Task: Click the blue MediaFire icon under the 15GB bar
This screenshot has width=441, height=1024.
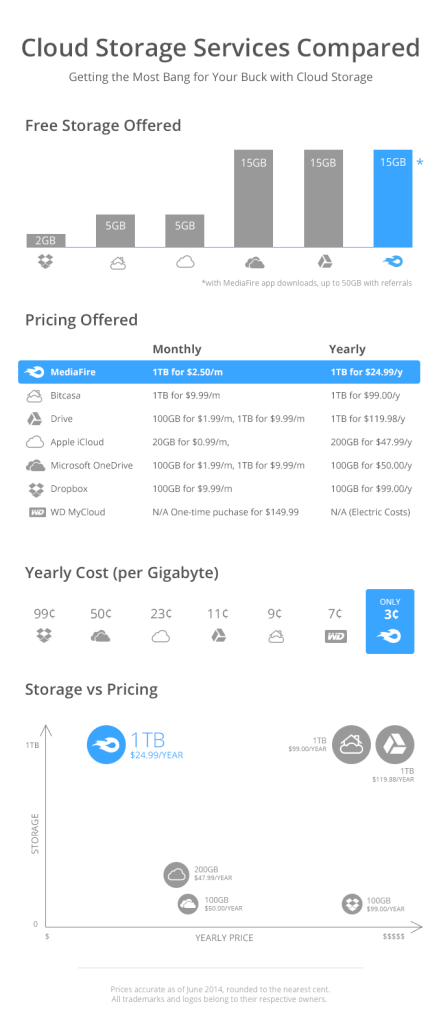Action: (x=393, y=262)
